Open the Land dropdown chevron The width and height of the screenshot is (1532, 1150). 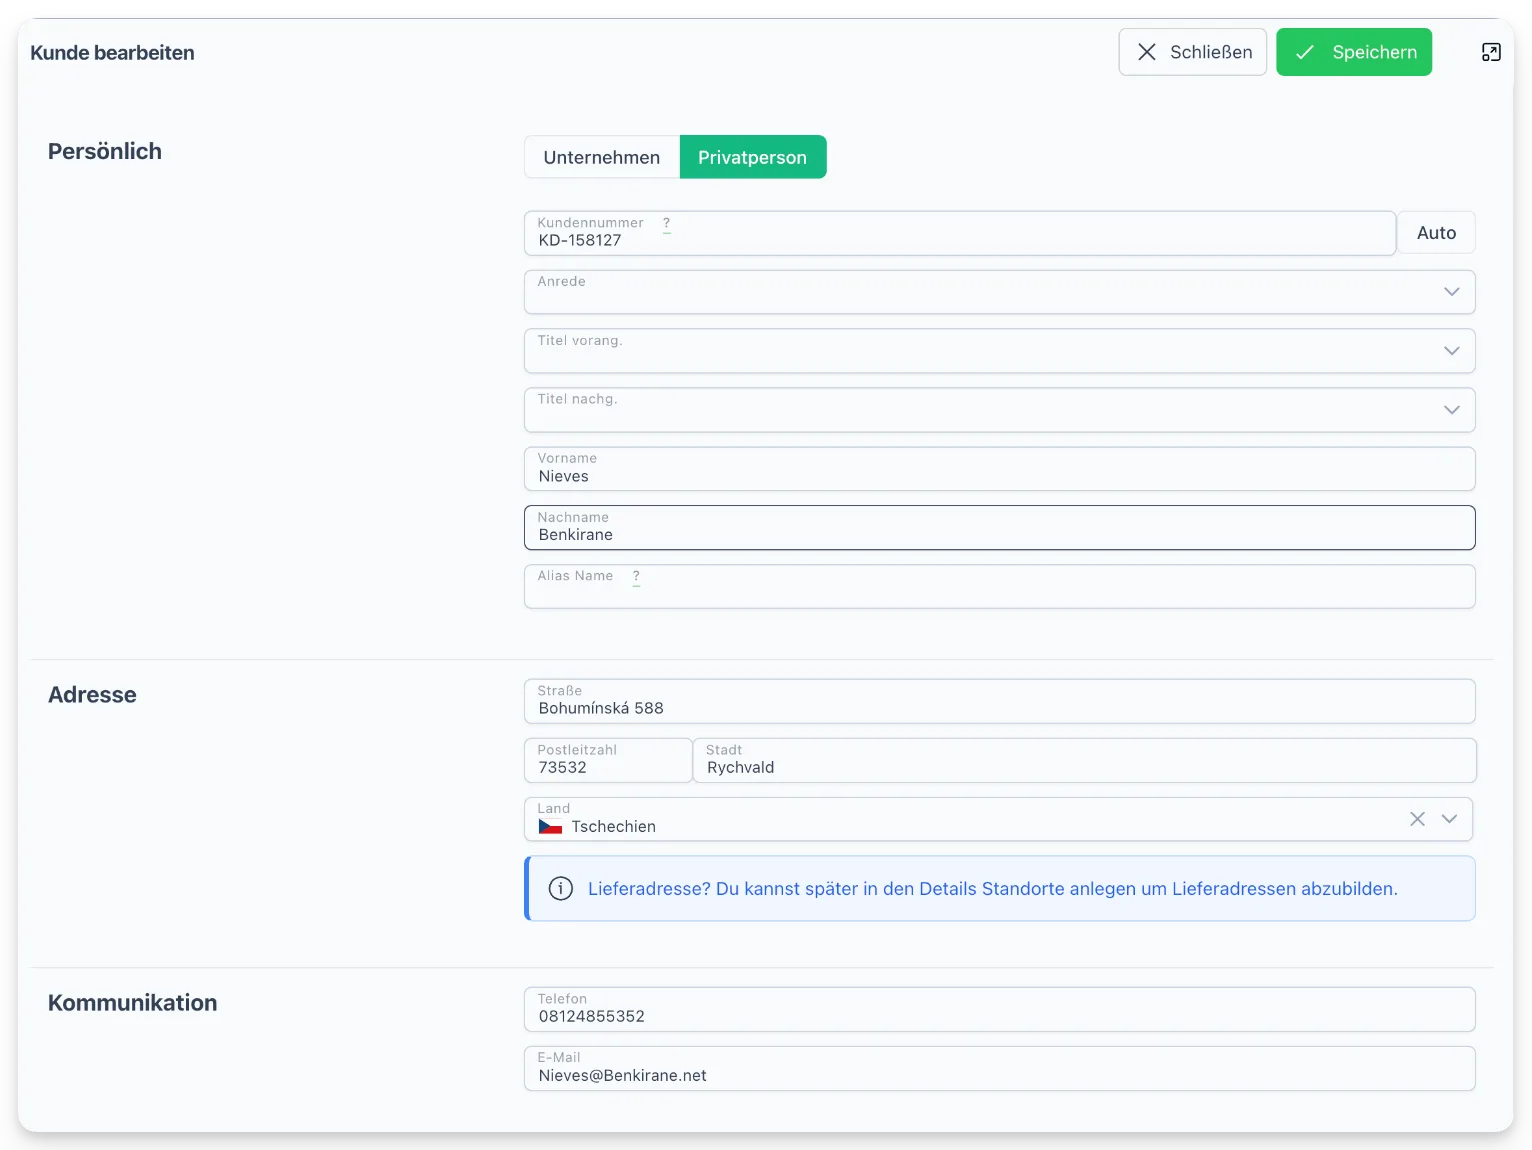click(1449, 819)
